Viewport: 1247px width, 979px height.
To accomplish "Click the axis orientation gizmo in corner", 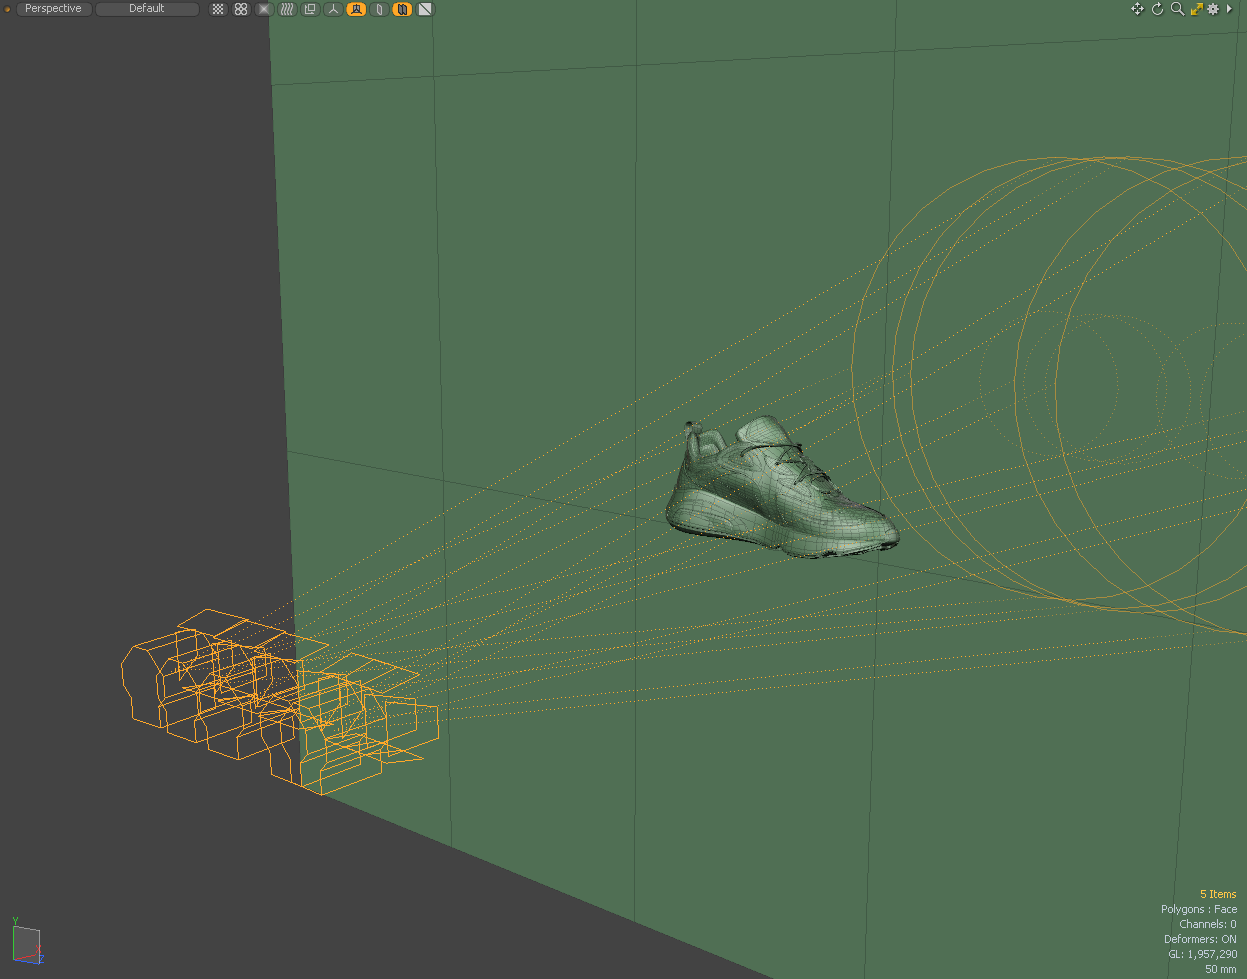I will coord(26,941).
